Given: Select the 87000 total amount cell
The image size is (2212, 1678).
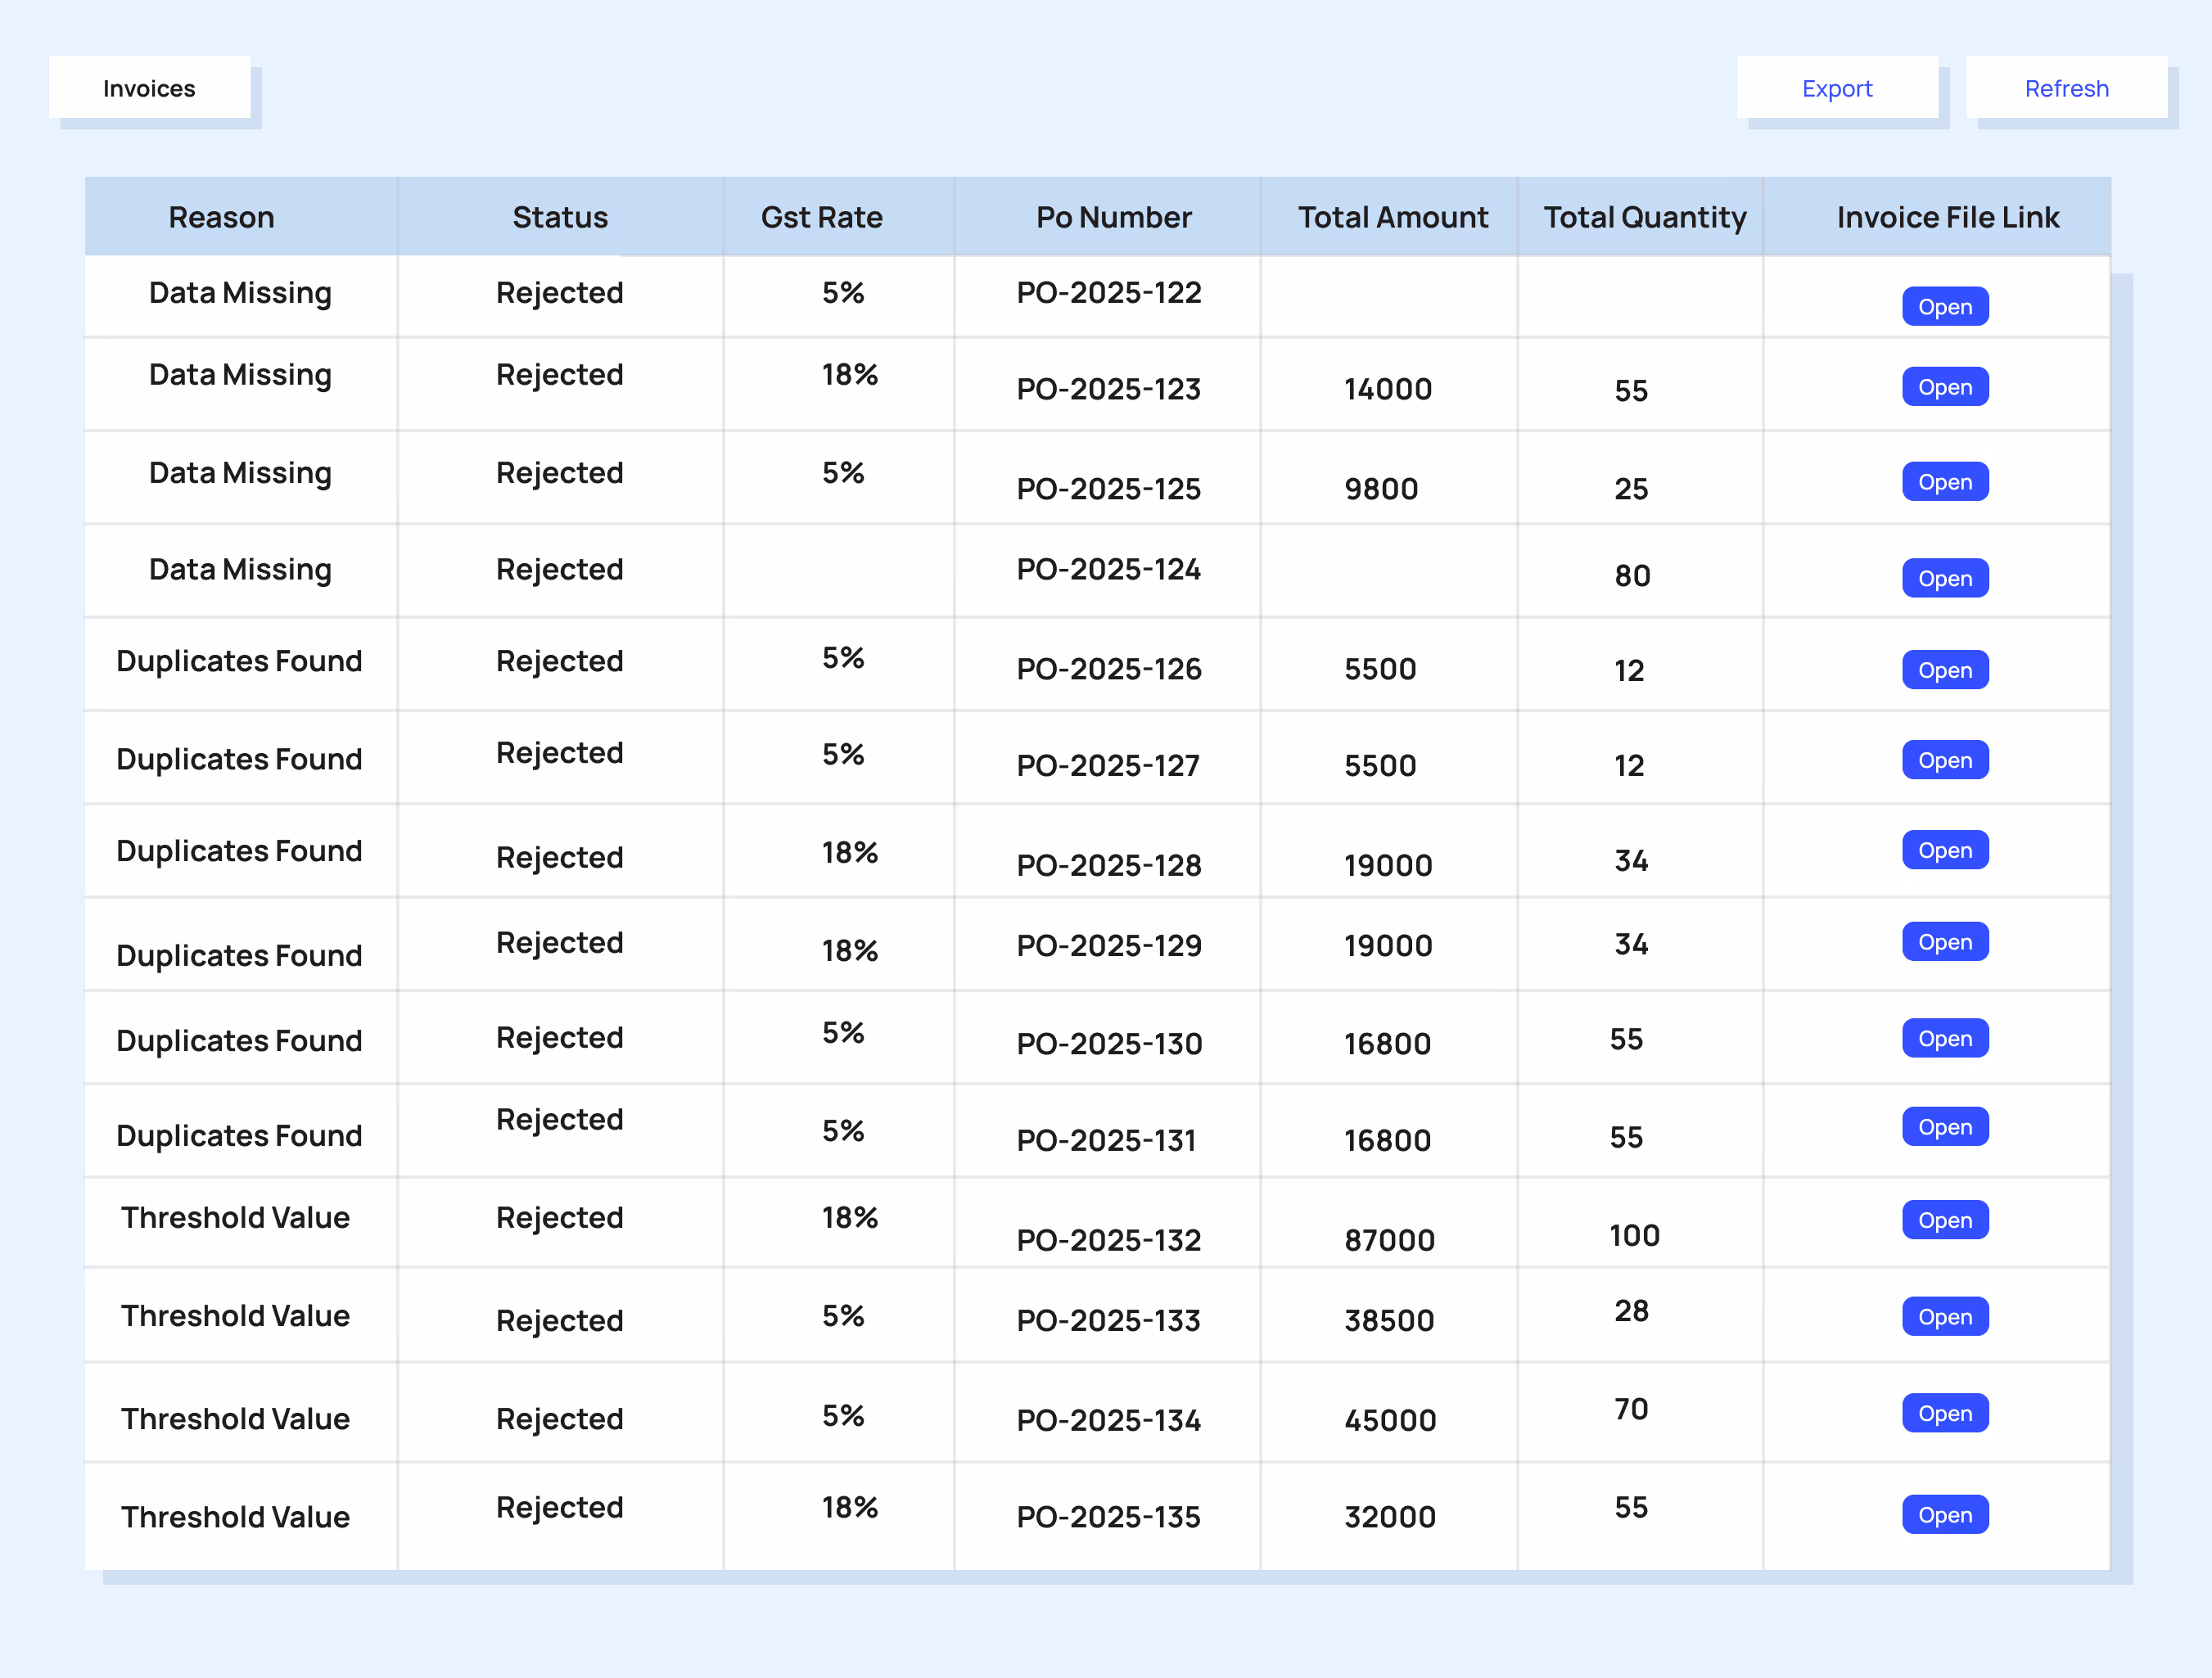Looking at the screenshot, I should pos(1389,1240).
